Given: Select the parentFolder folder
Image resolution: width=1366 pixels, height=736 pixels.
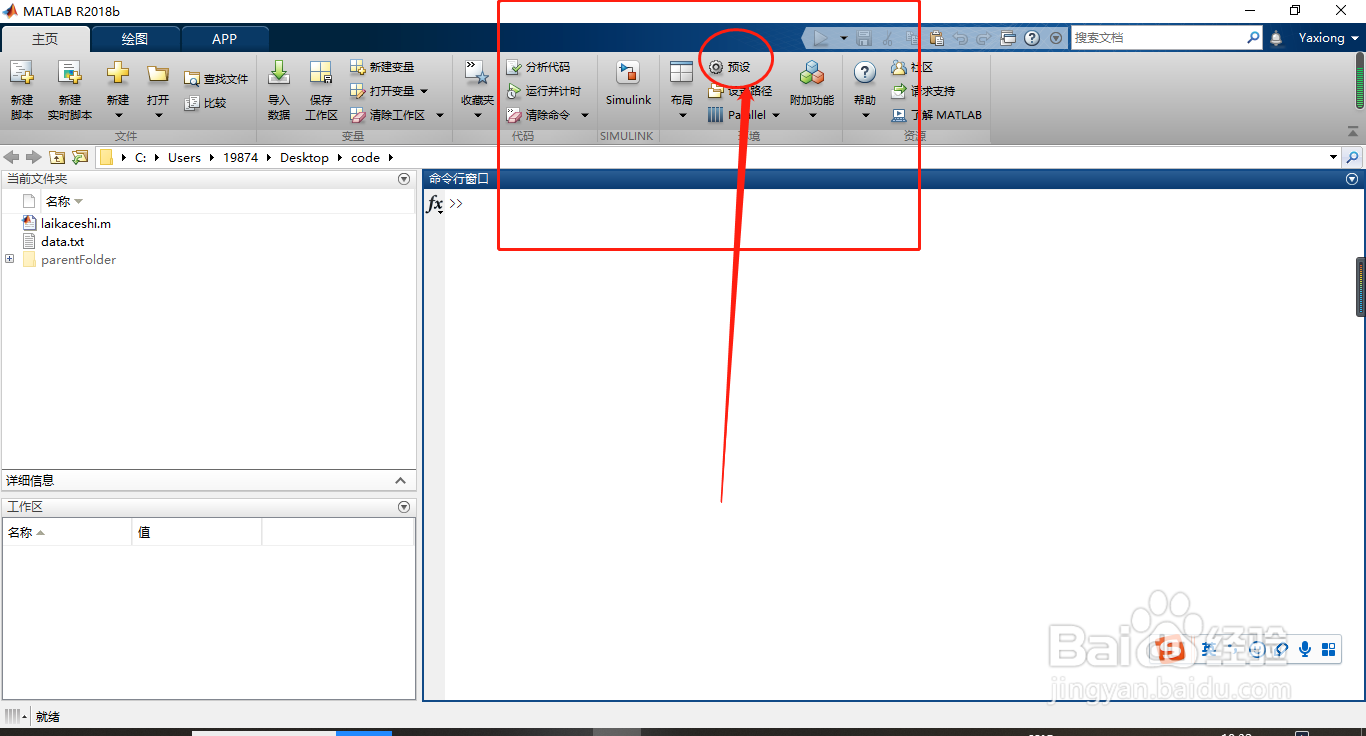Looking at the screenshot, I should tap(78, 259).
